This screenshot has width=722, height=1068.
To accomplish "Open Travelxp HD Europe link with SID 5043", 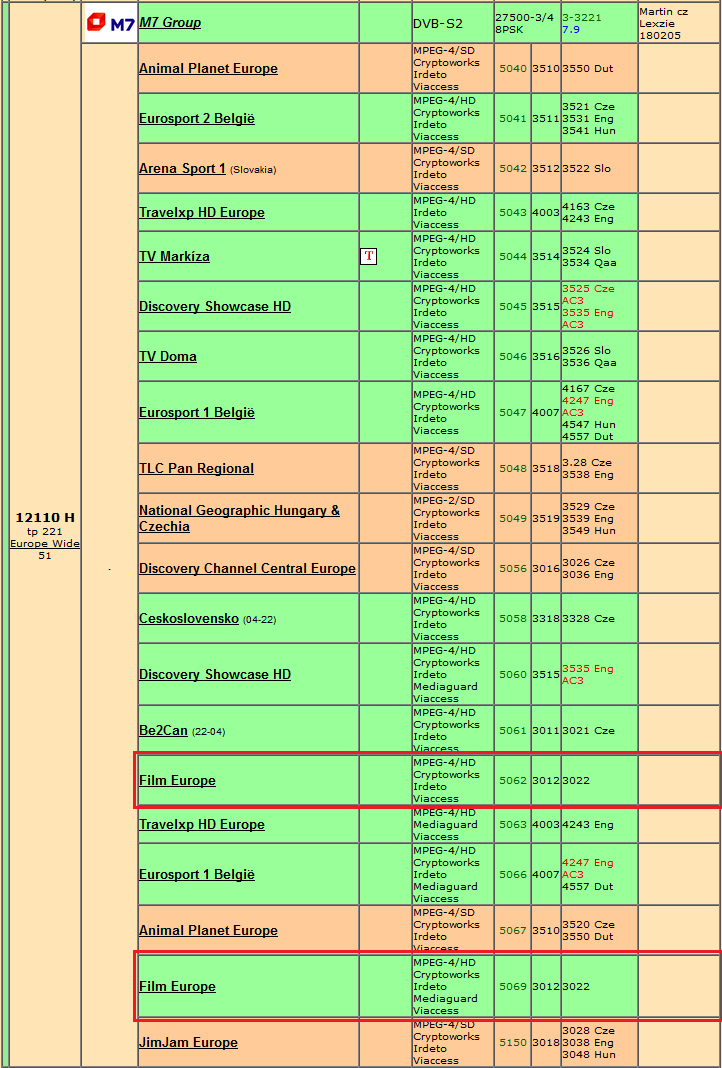I will coord(202,213).
